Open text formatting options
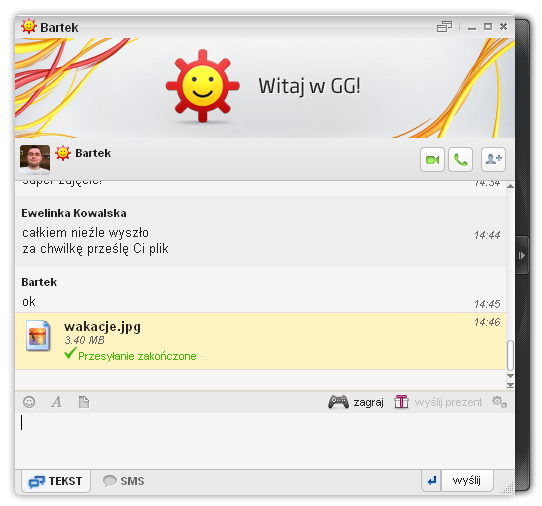Image resolution: width=542 pixels, height=506 pixels. pyautogui.click(x=57, y=402)
